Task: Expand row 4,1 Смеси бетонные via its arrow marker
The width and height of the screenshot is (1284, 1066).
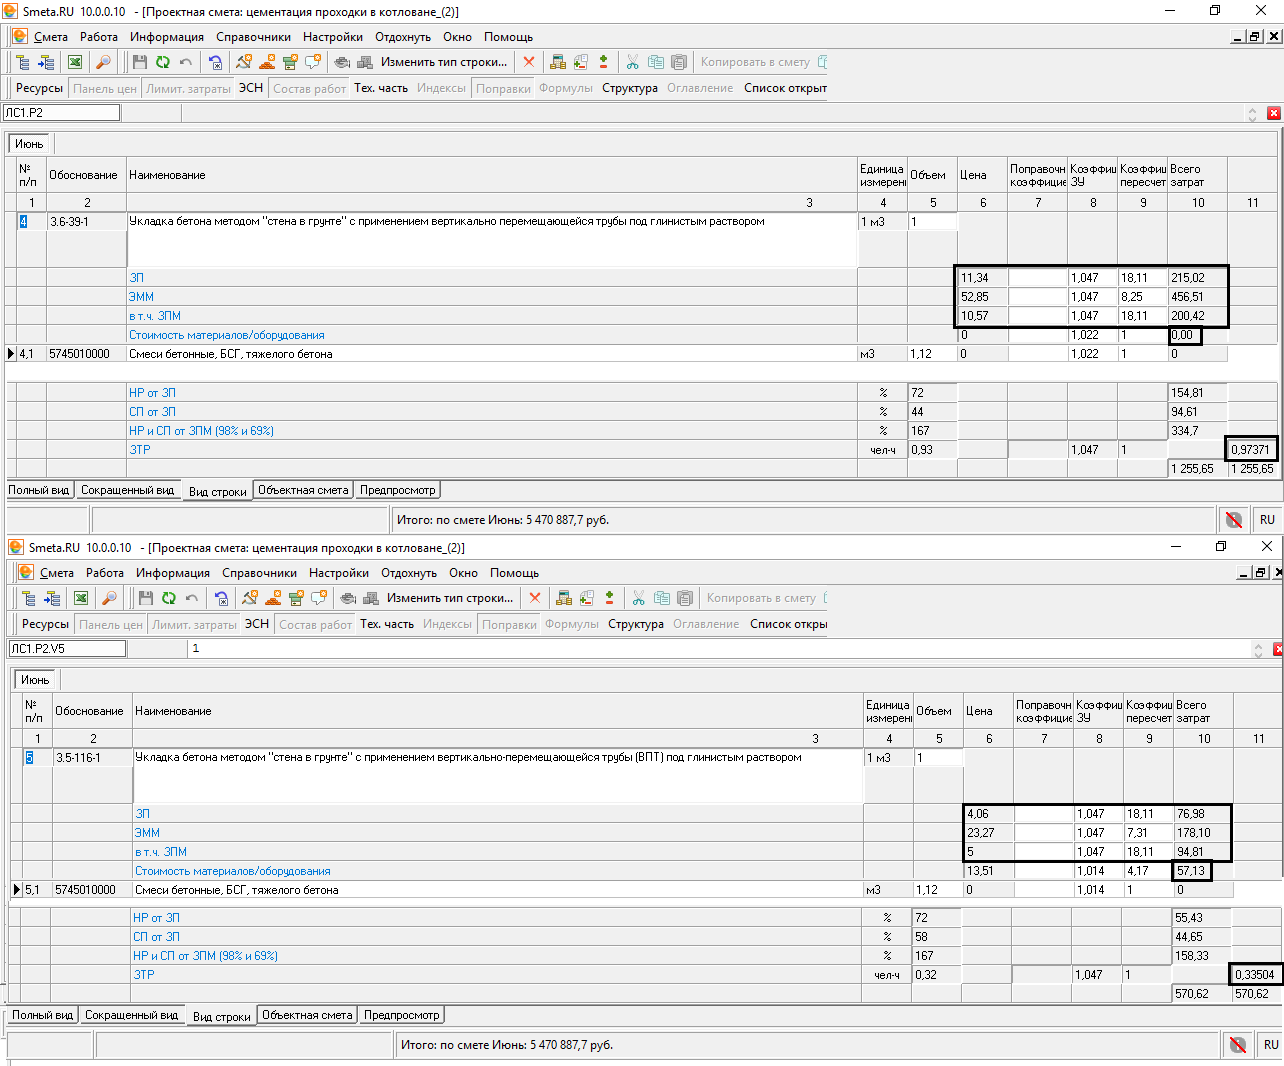Action: pyautogui.click(x=11, y=354)
